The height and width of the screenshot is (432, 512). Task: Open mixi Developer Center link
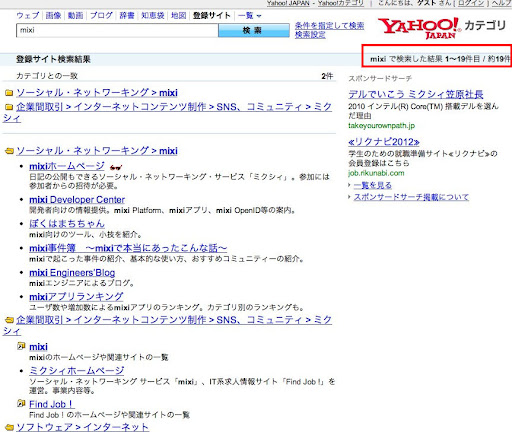click(77, 200)
